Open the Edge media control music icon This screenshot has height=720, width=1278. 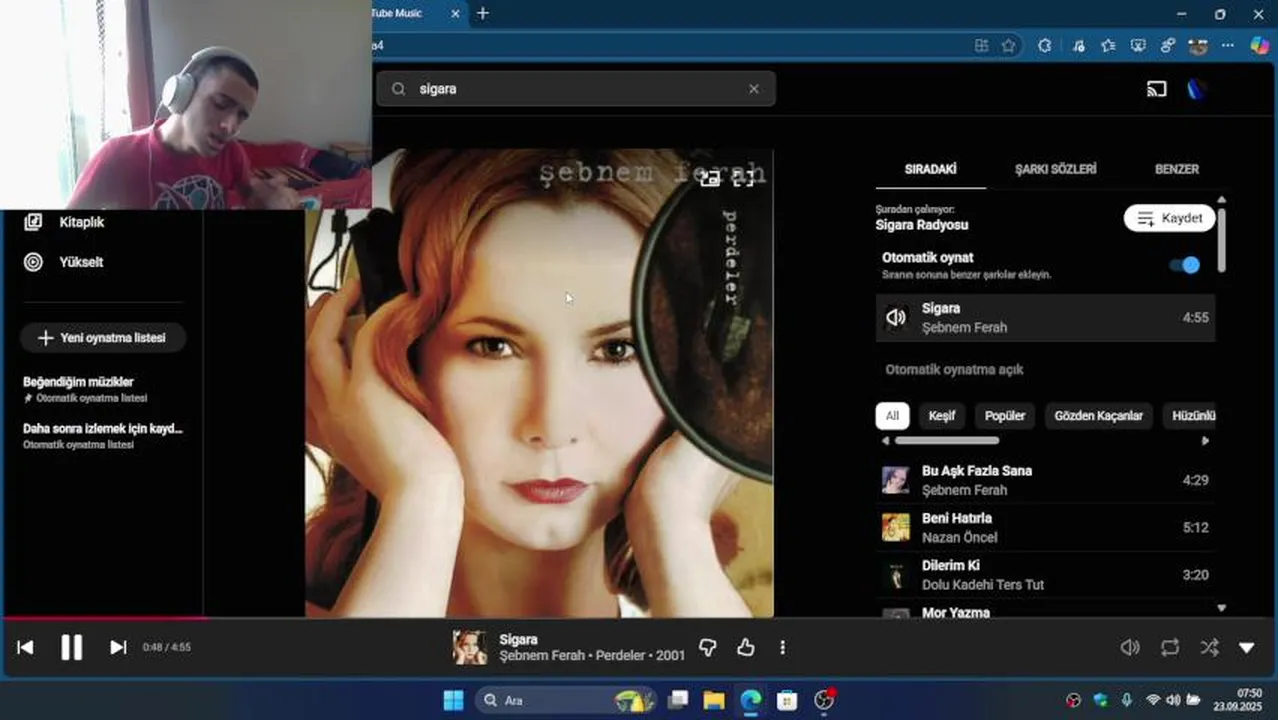pyautogui.click(x=1078, y=46)
